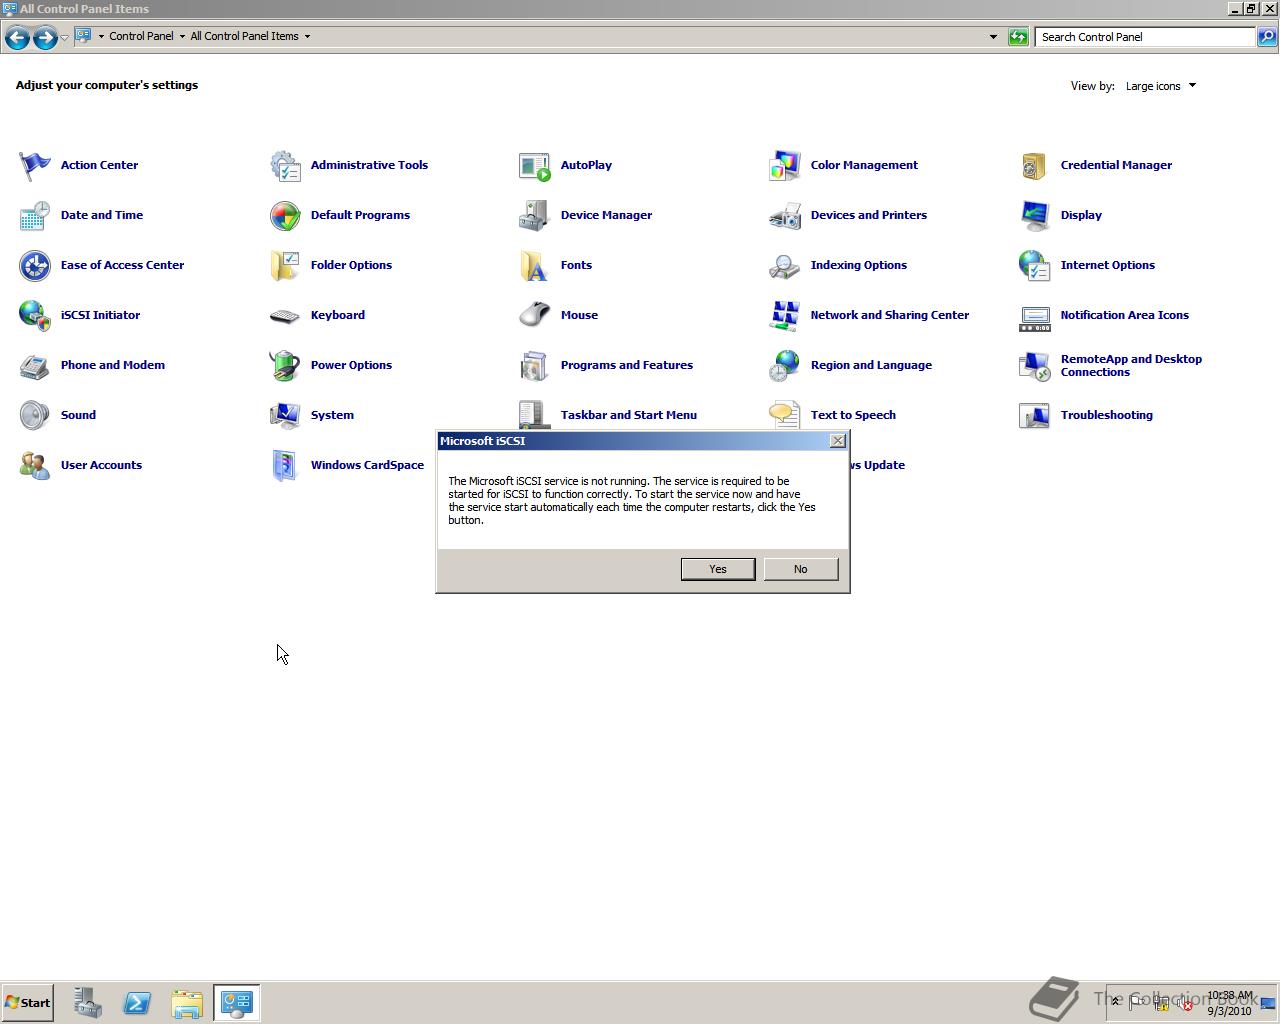Open the AutoPlay icon

coord(535,166)
